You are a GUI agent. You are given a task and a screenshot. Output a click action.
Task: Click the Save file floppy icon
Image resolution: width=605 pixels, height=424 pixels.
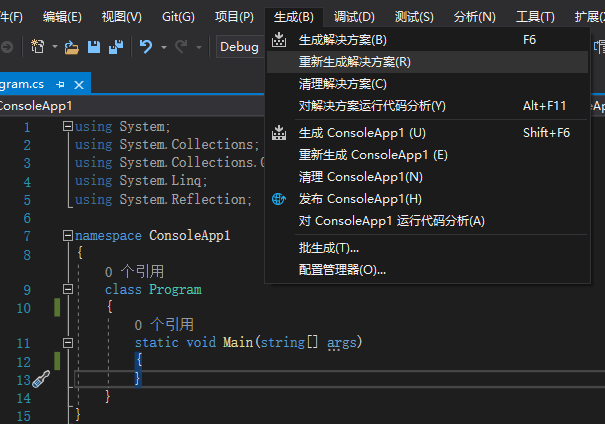(x=93, y=46)
